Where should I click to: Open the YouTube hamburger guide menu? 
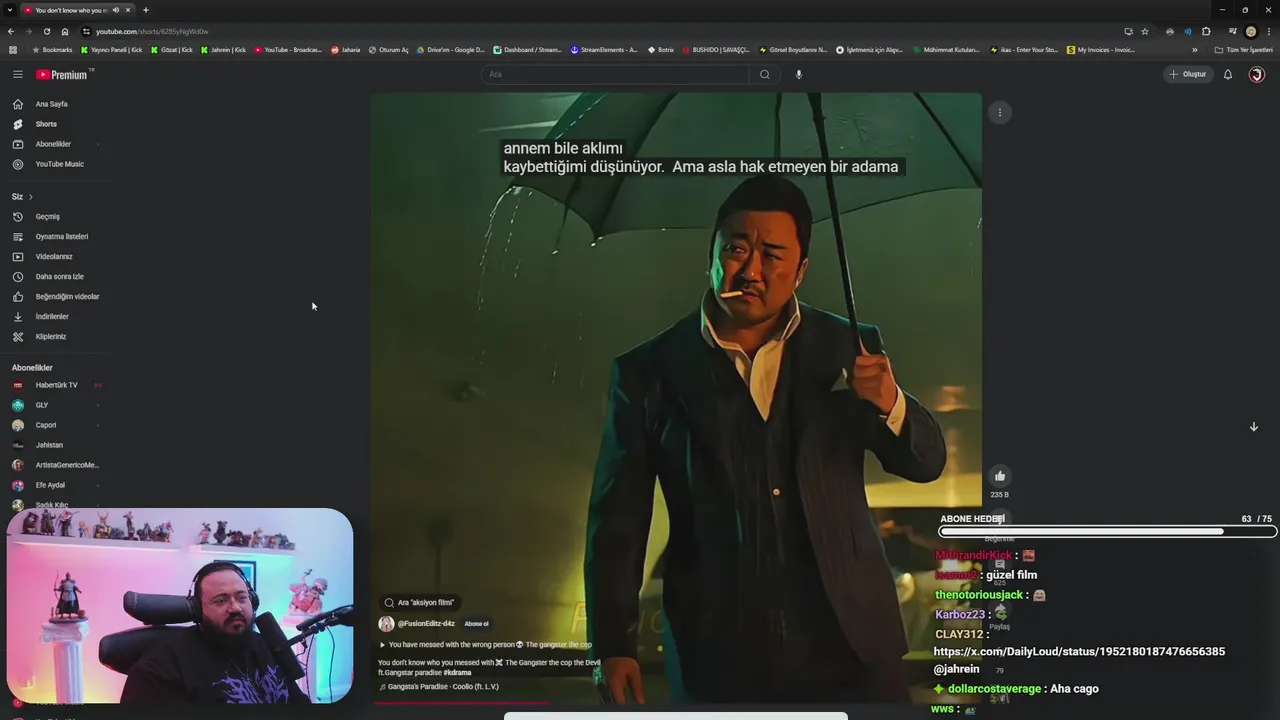[17, 74]
